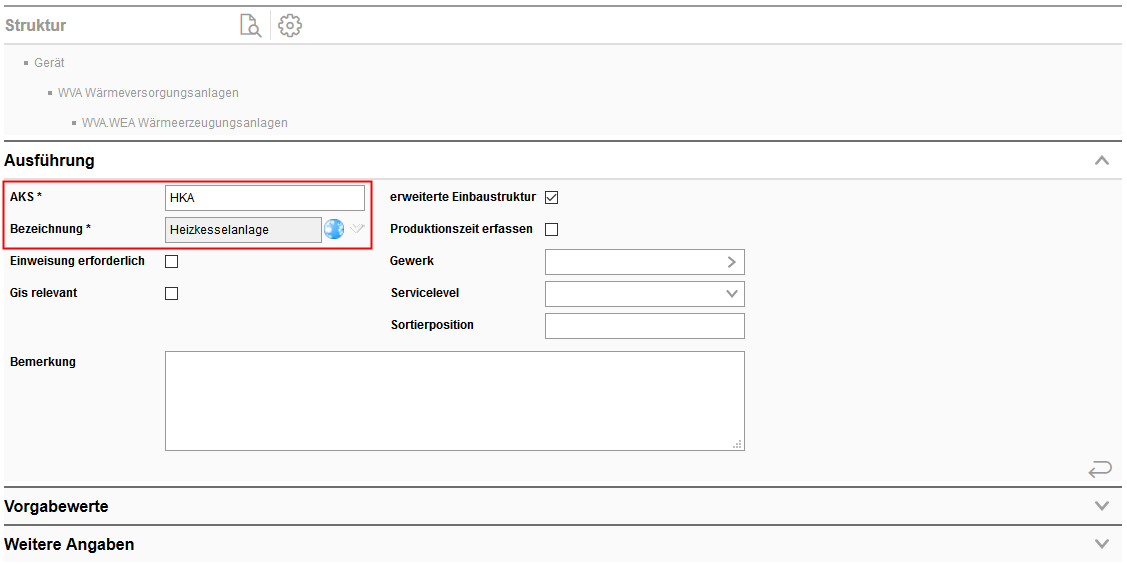Expand the Weitere Angaben section
This screenshot has width=1127, height=564.
click(1102, 544)
